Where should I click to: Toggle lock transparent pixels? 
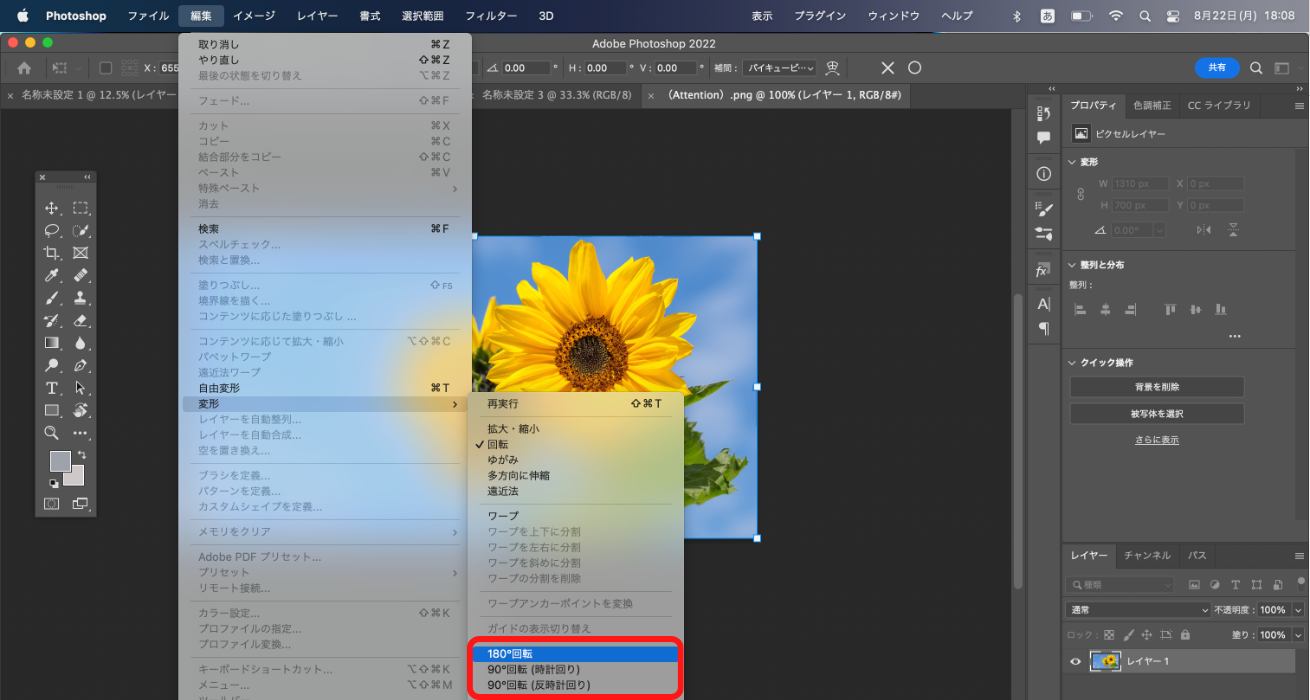(x=1108, y=635)
